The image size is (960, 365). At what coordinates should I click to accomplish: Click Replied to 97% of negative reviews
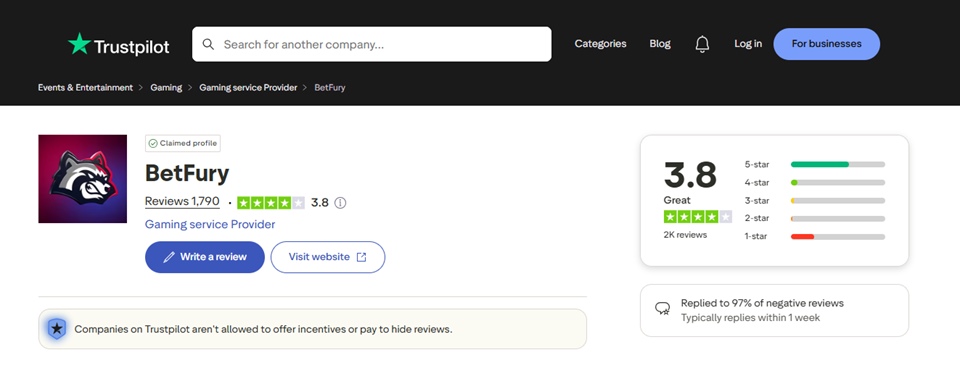coord(762,303)
